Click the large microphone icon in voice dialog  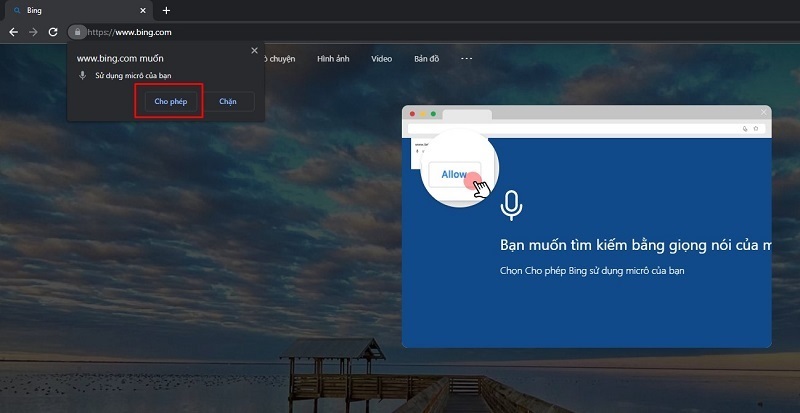[511, 205]
